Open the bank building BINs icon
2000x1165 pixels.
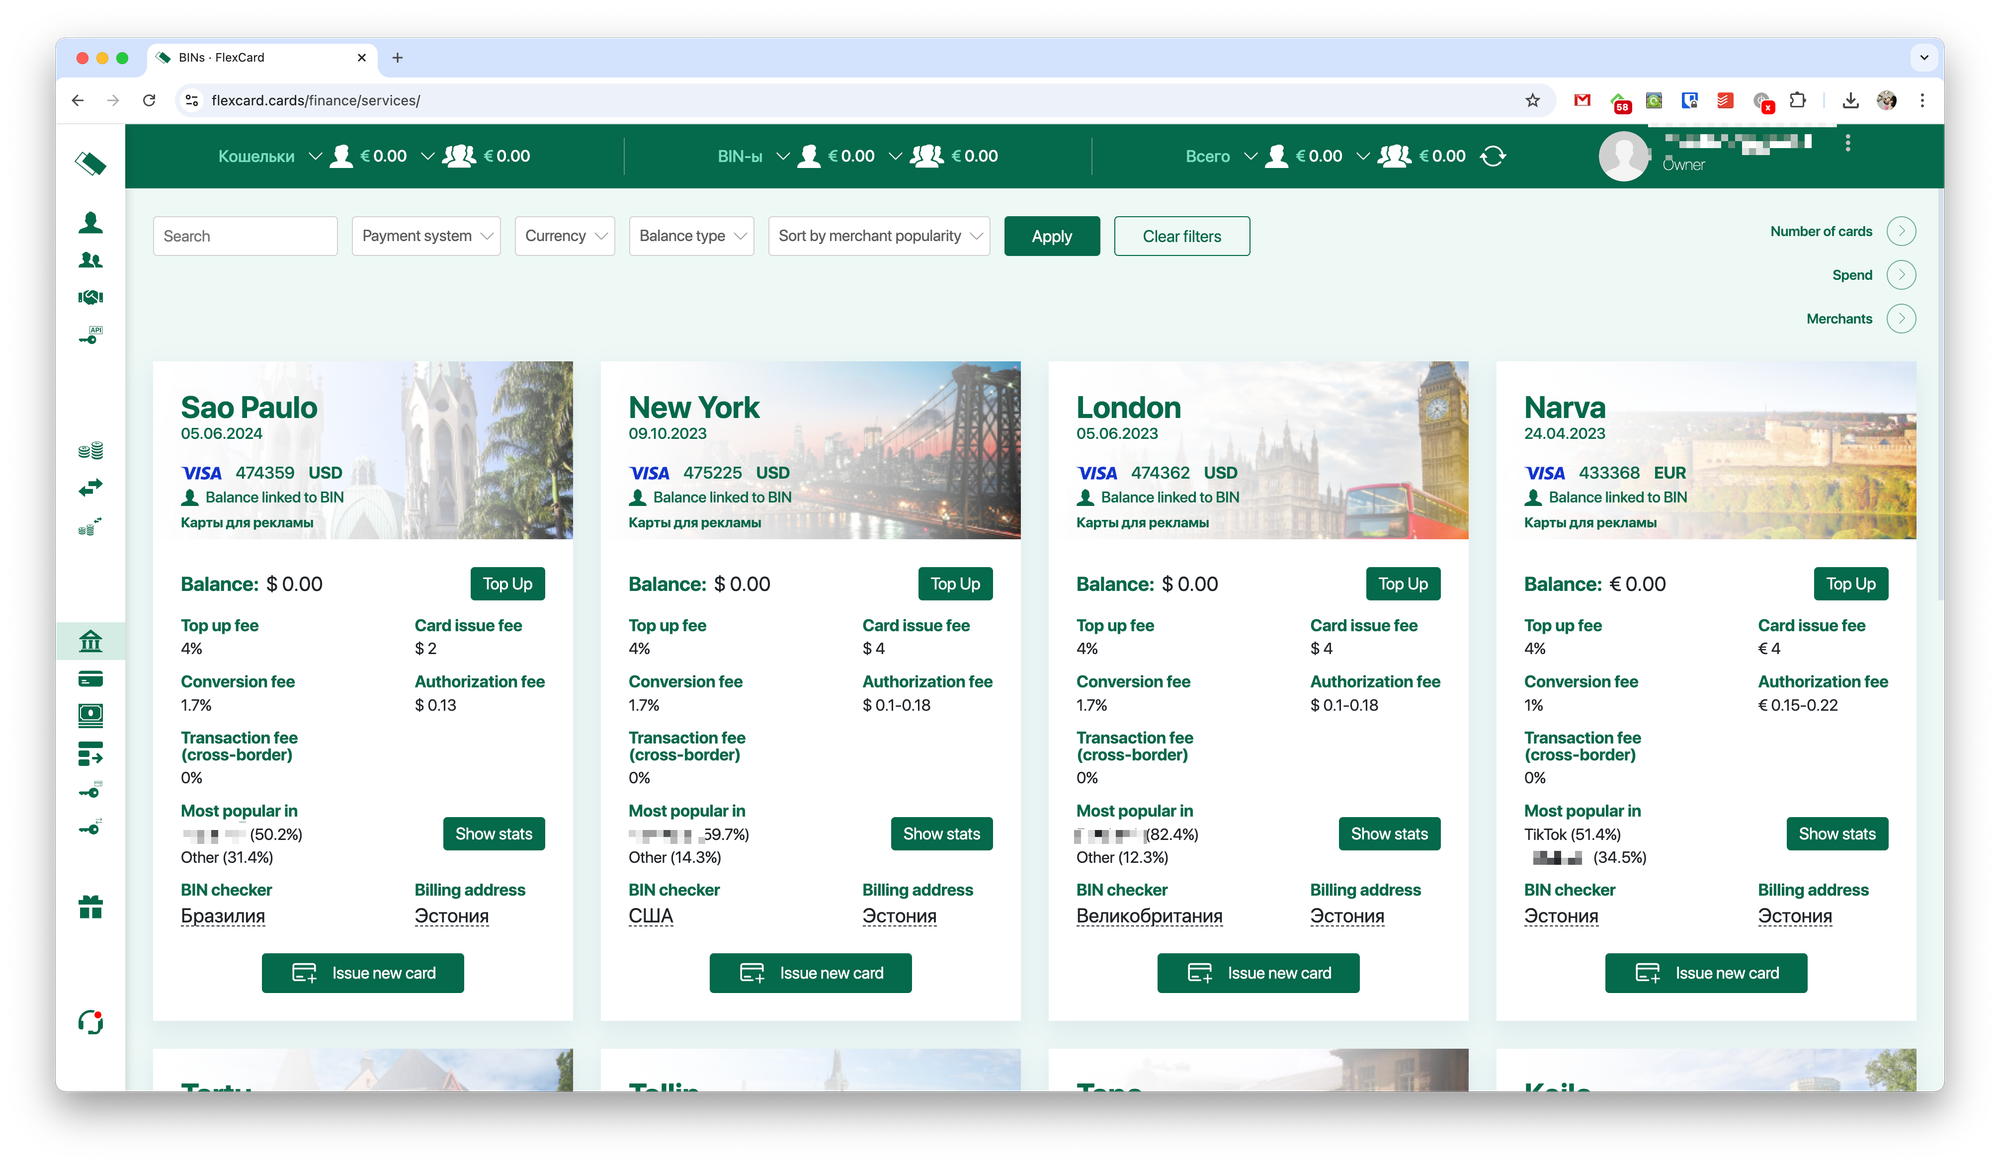point(90,641)
